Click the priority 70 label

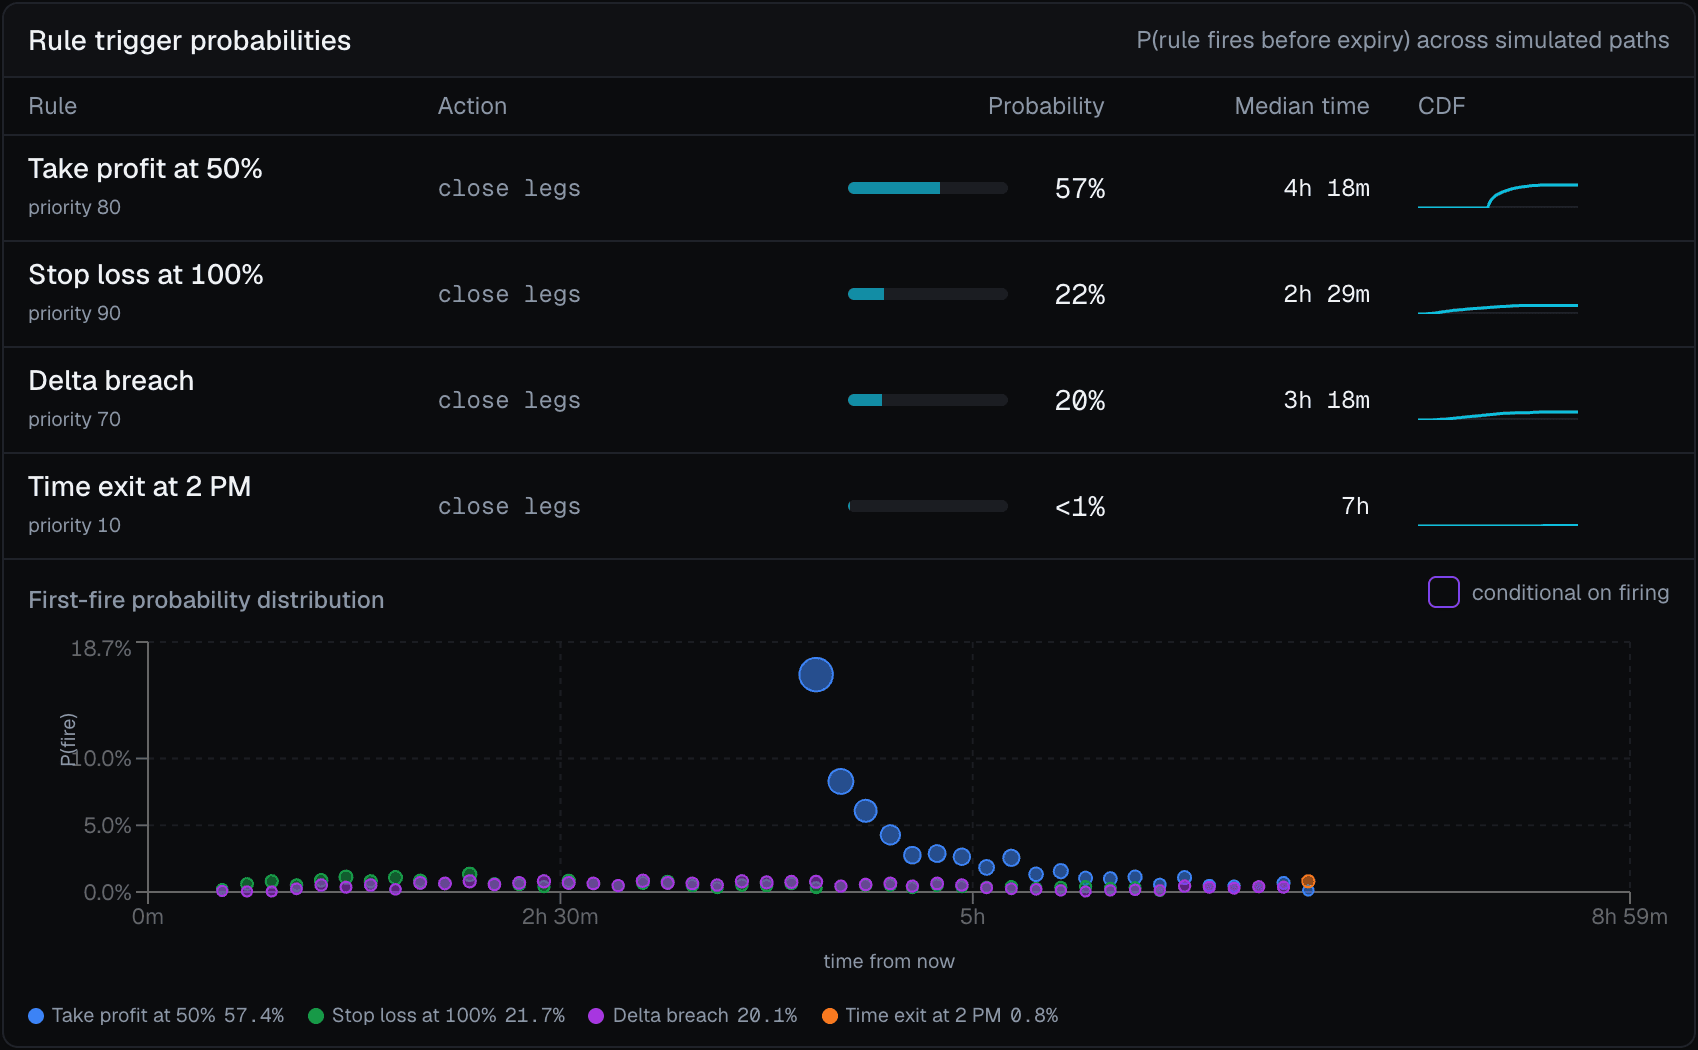click(74, 419)
